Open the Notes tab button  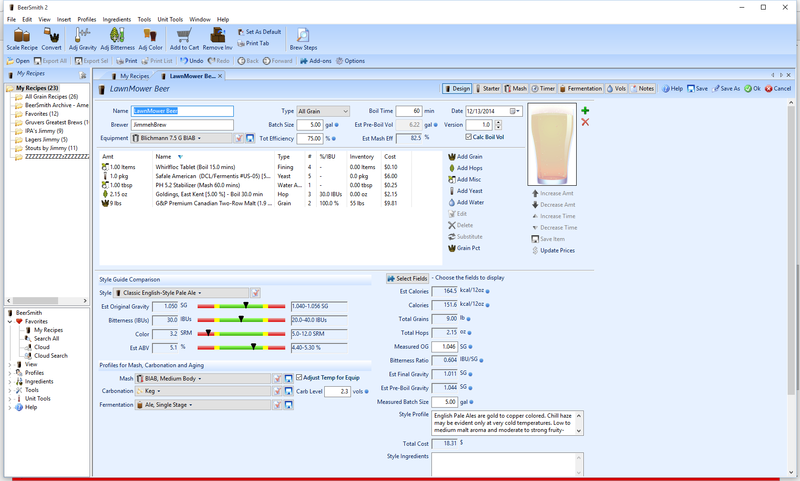642,88
